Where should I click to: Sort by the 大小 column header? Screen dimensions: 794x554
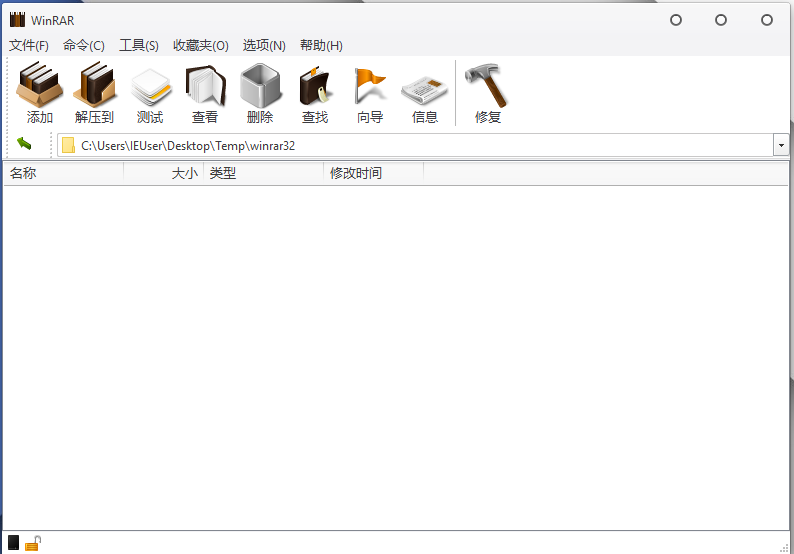tap(164, 173)
